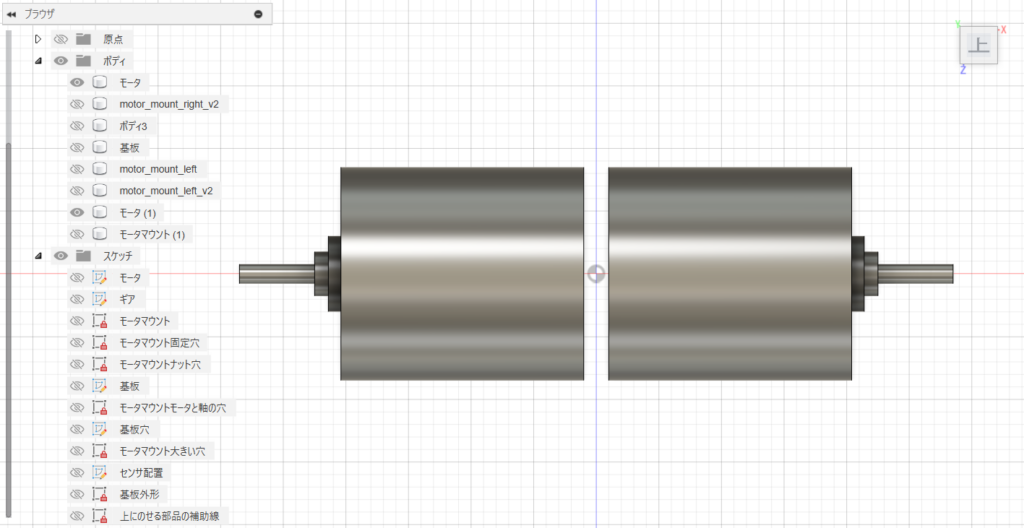The height and width of the screenshot is (528, 1024).
Task: Click the locked sketch icon of 基板外形
Action: click(99, 494)
